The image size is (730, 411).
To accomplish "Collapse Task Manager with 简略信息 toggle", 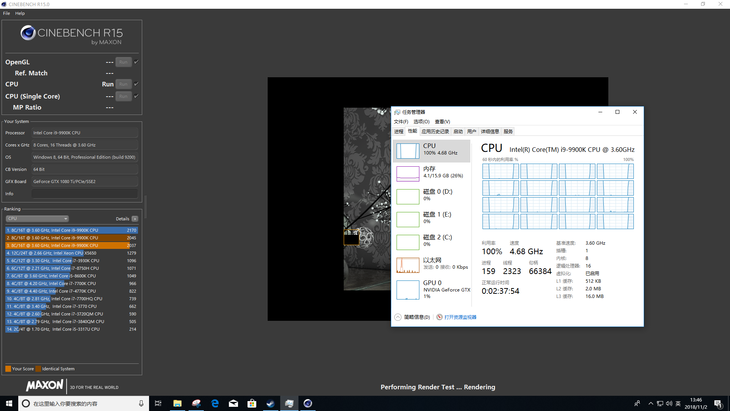I will click(414, 317).
